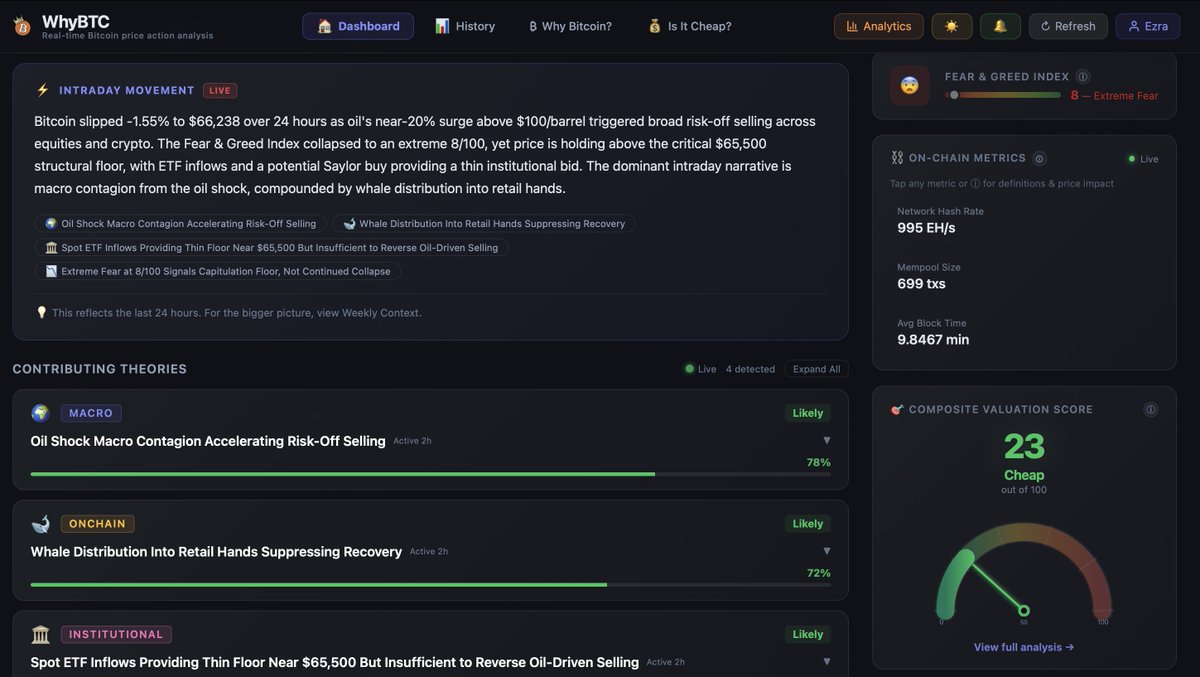The width and height of the screenshot is (1200, 677).
Task: Click the globe icon on Macro theory card
Action: (41, 413)
